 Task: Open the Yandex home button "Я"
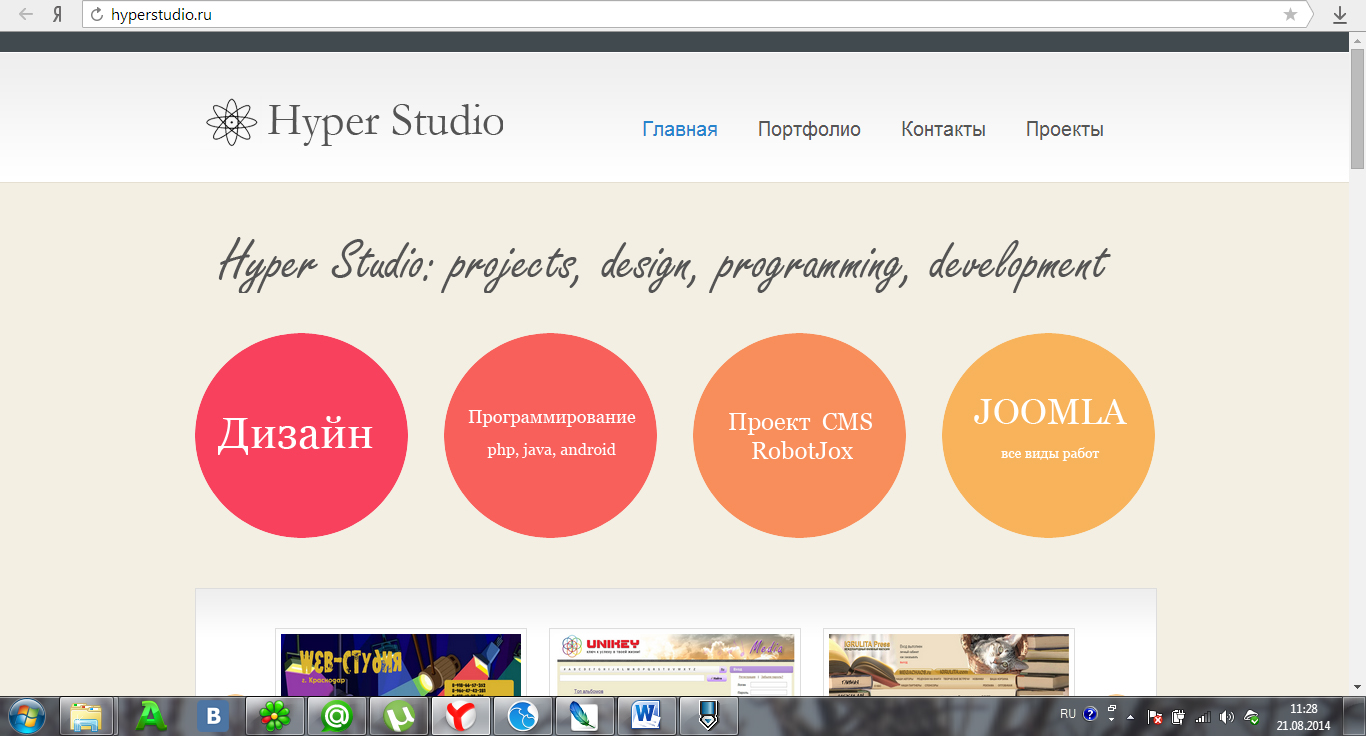pyautogui.click(x=58, y=14)
